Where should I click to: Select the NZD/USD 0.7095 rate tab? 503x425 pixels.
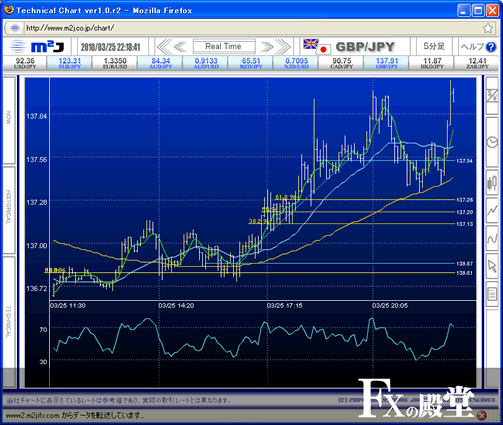pyautogui.click(x=296, y=63)
